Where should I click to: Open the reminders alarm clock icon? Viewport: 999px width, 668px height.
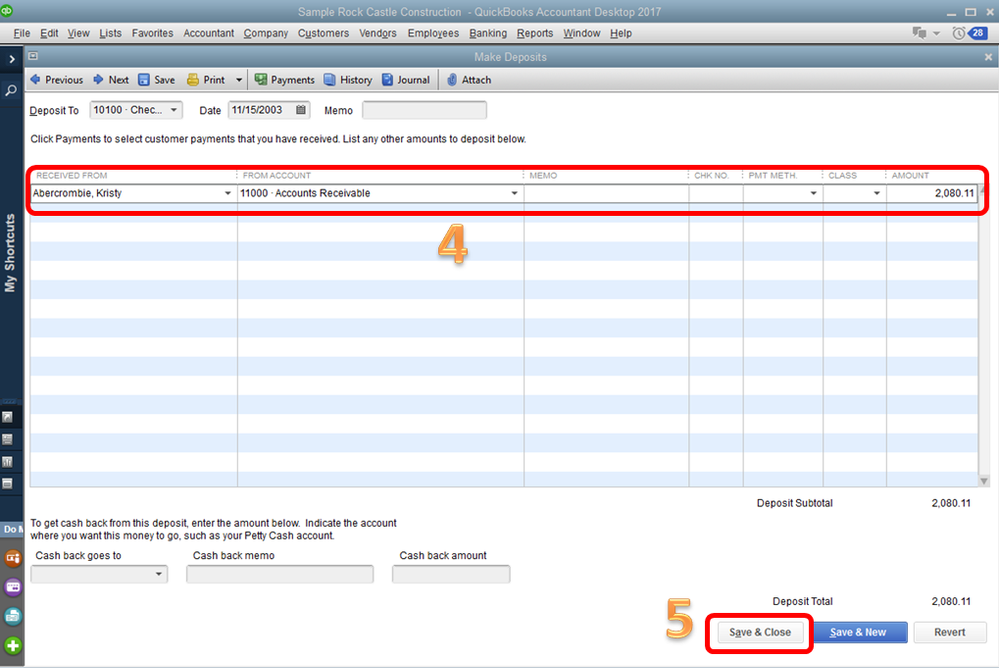(958, 33)
